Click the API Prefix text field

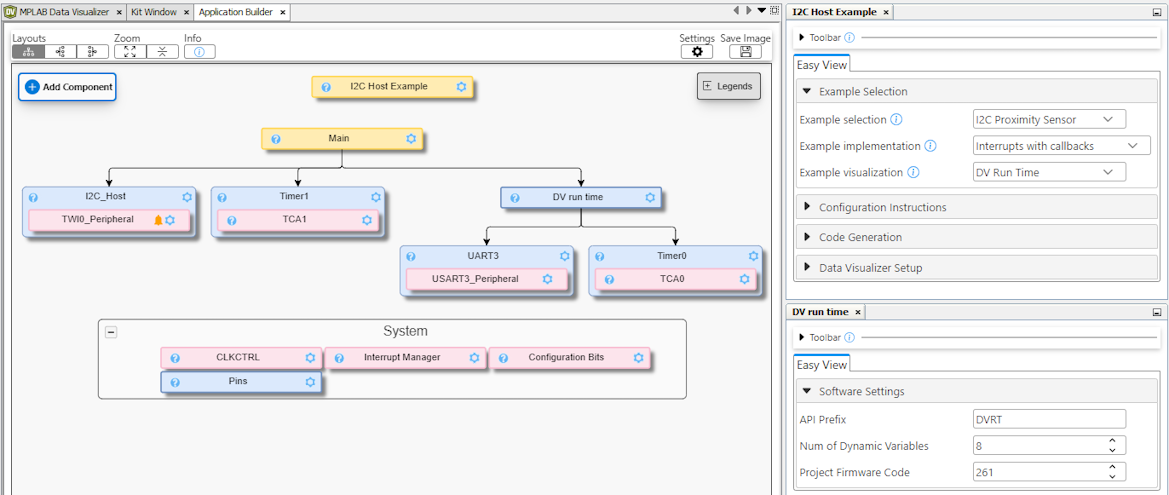1048,420
